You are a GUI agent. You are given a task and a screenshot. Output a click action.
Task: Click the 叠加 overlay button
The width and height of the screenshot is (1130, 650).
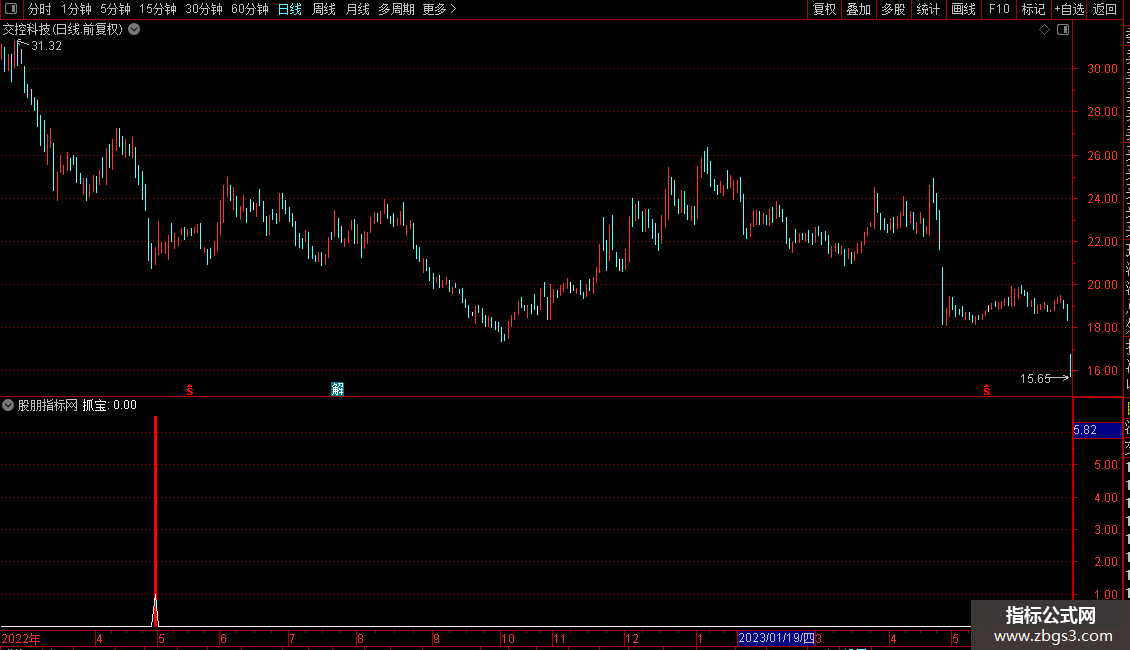(859, 9)
